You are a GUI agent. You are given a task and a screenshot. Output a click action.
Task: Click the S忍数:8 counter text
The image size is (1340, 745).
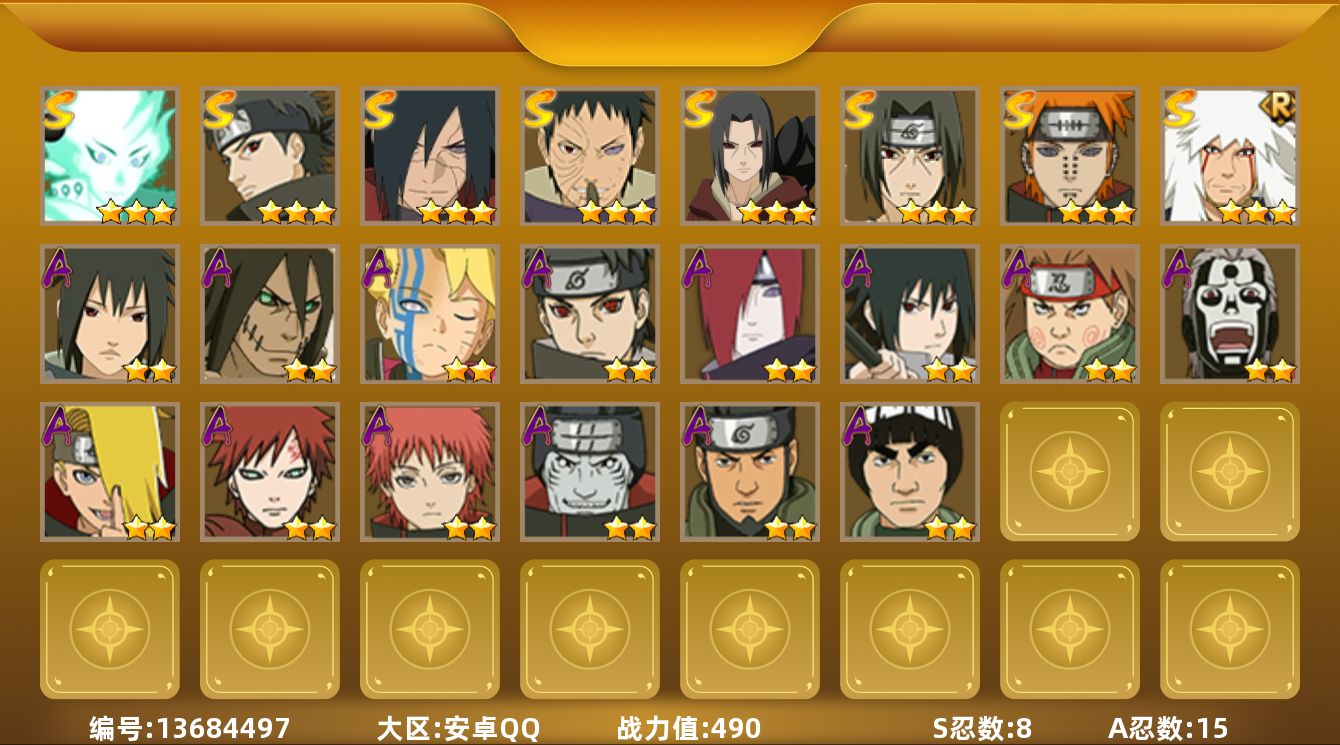click(x=982, y=728)
